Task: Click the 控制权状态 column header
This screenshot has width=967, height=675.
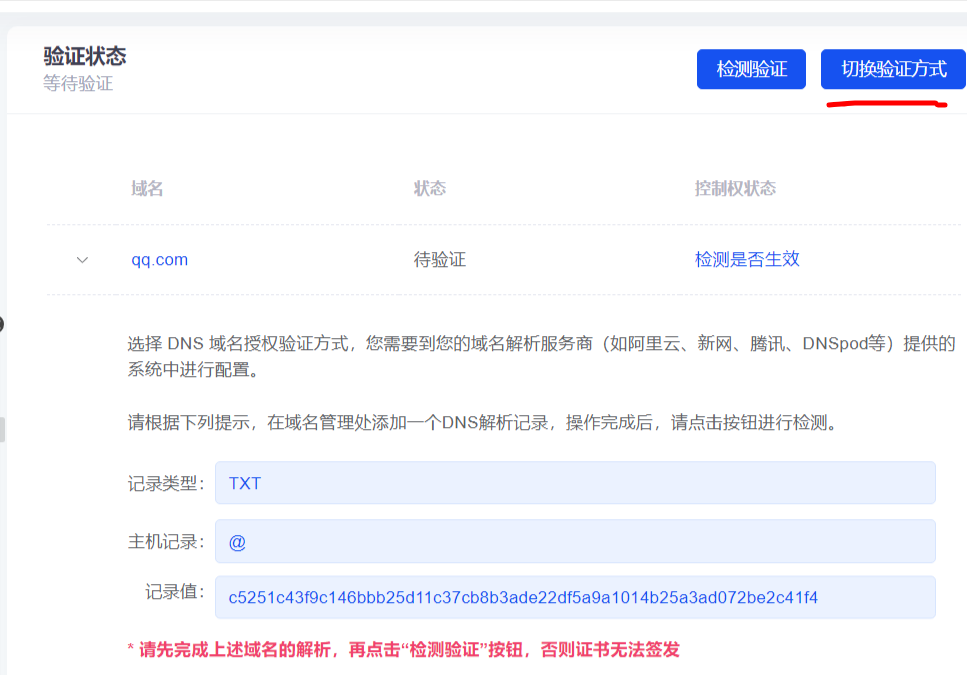Action: point(735,189)
